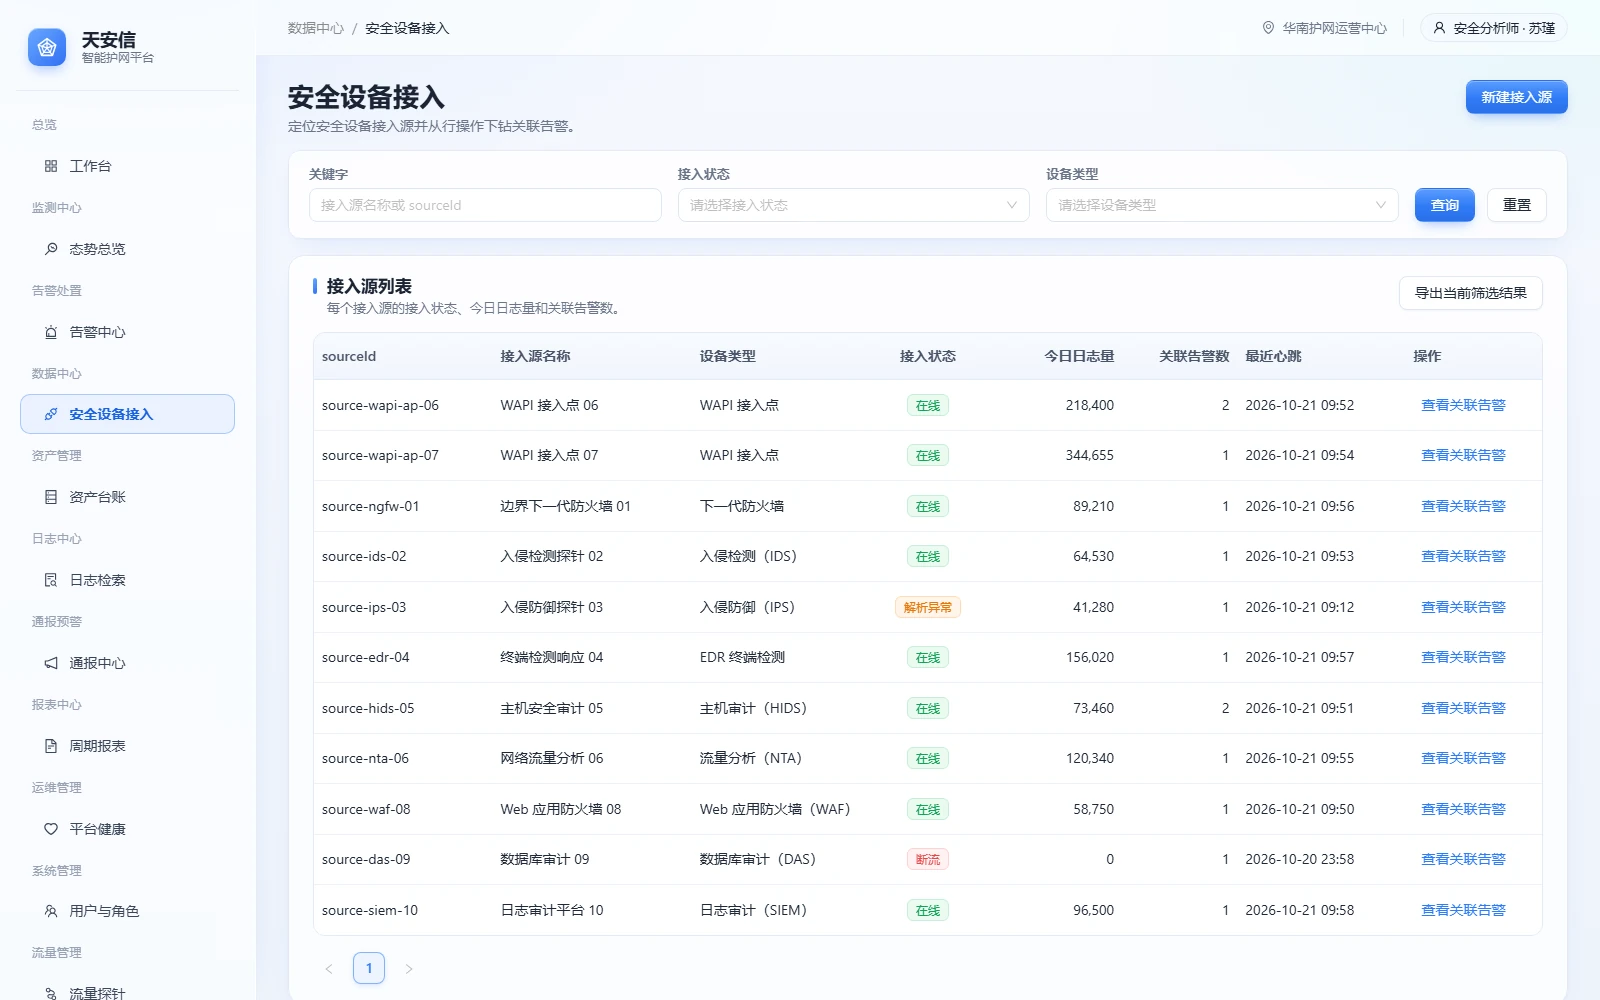Click the 新建接入源 button
This screenshot has height=1000, width=1600.
1516,97
